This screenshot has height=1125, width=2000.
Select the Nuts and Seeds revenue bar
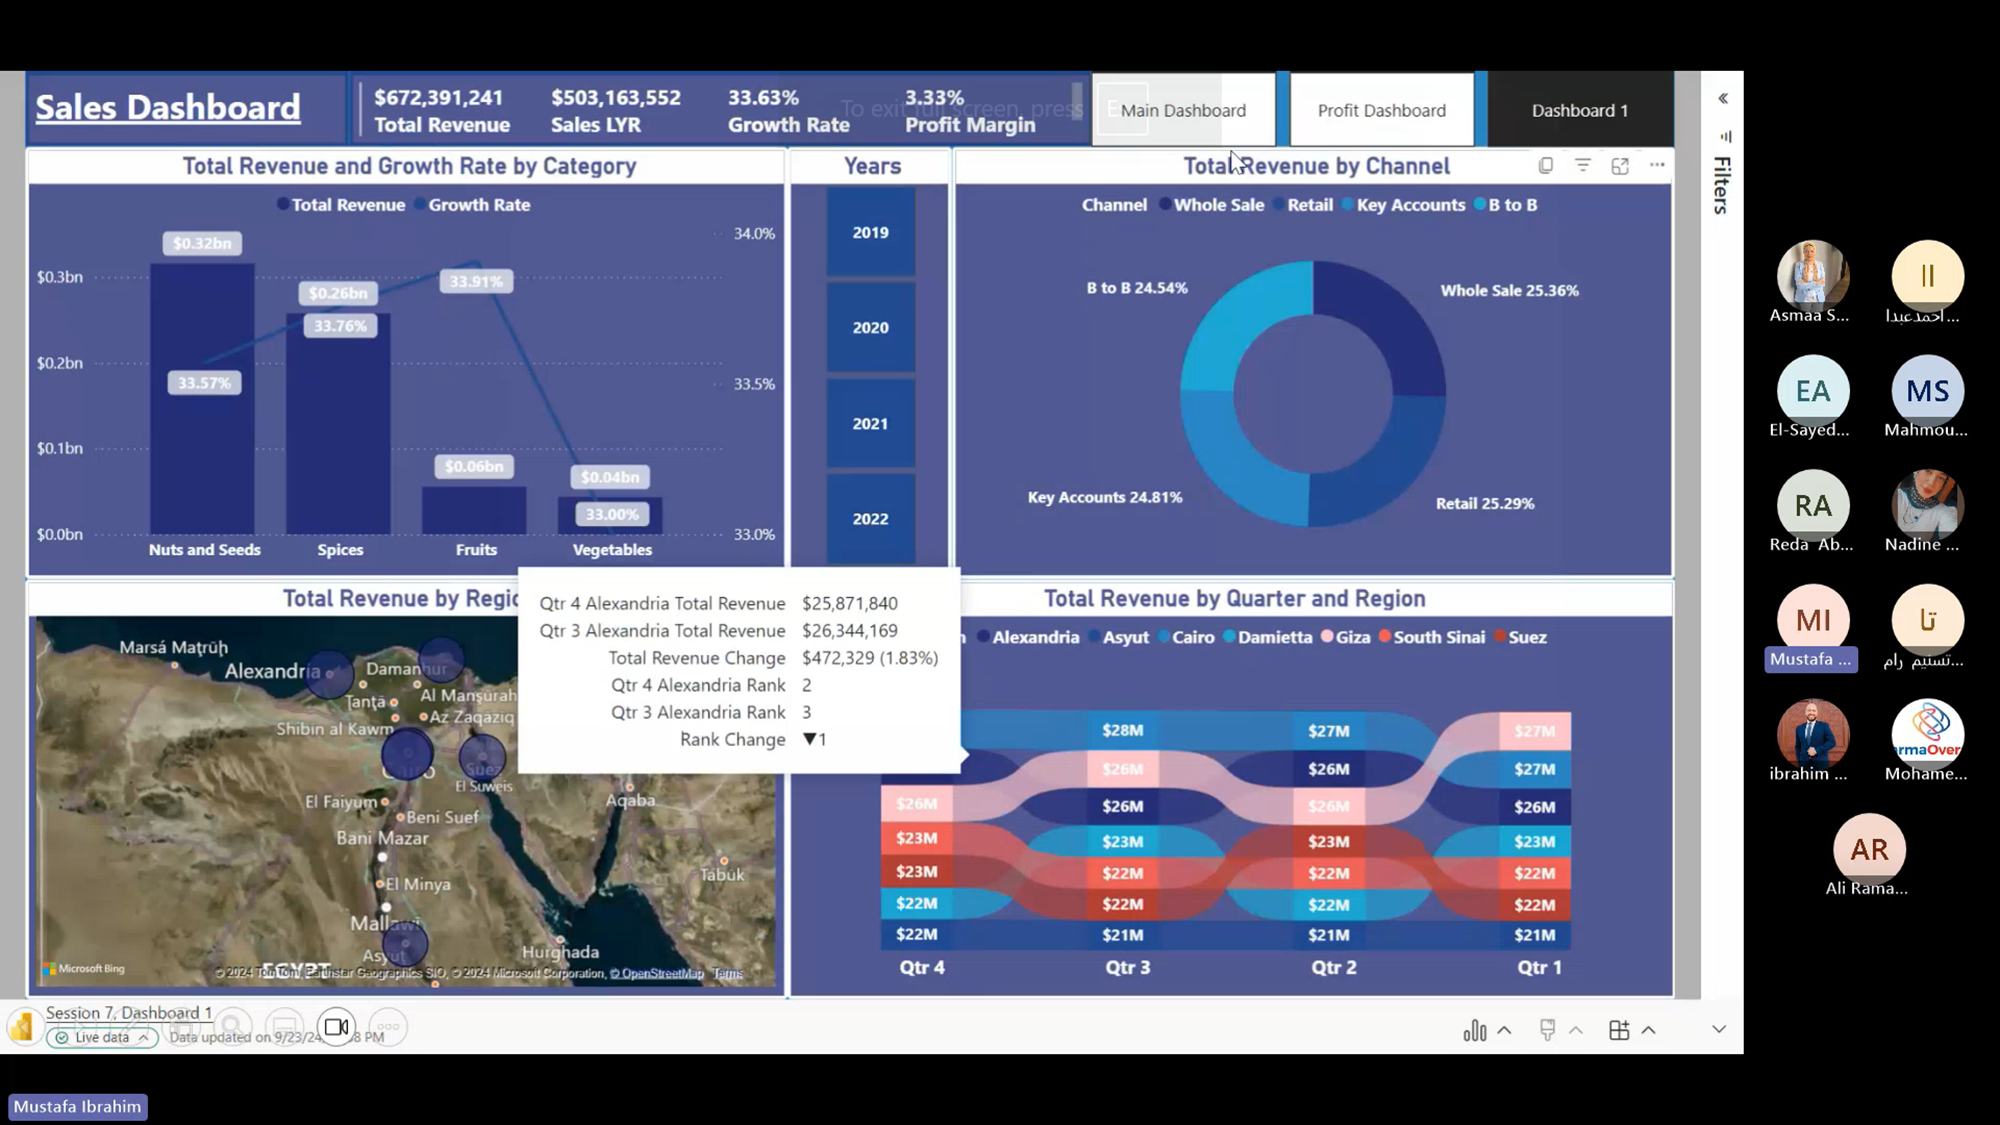click(x=202, y=398)
